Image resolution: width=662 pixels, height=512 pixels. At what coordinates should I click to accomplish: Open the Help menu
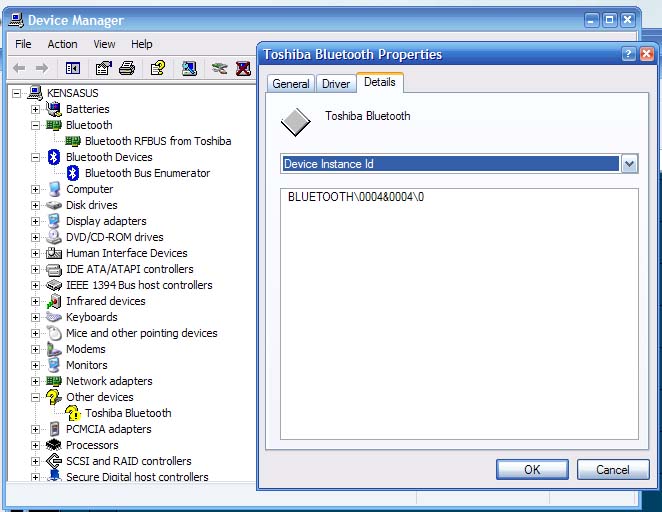[x=141, y=44]
